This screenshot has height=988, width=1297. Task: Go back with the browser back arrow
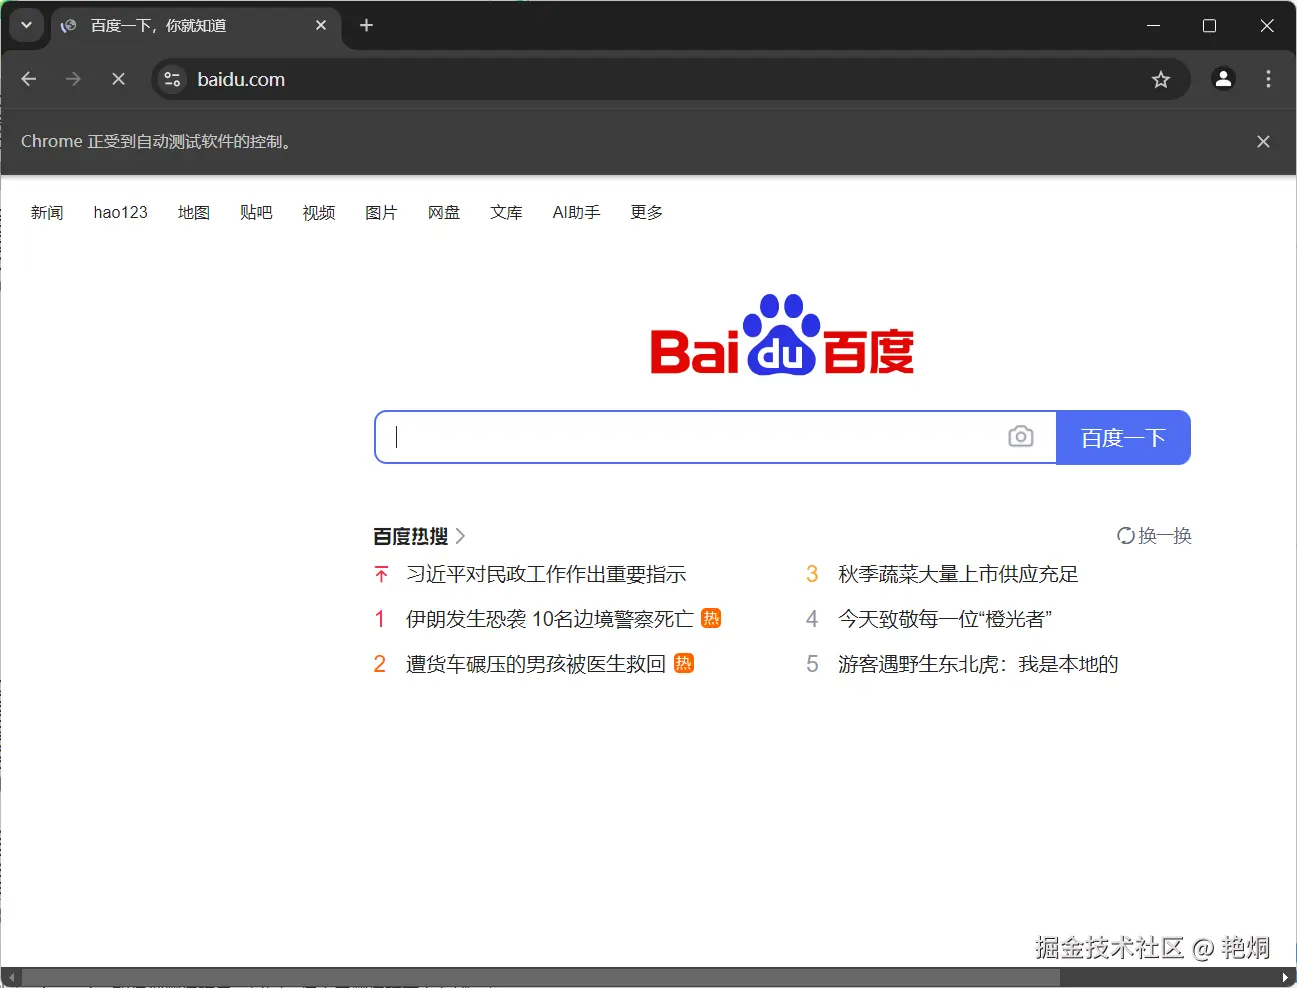29,79
